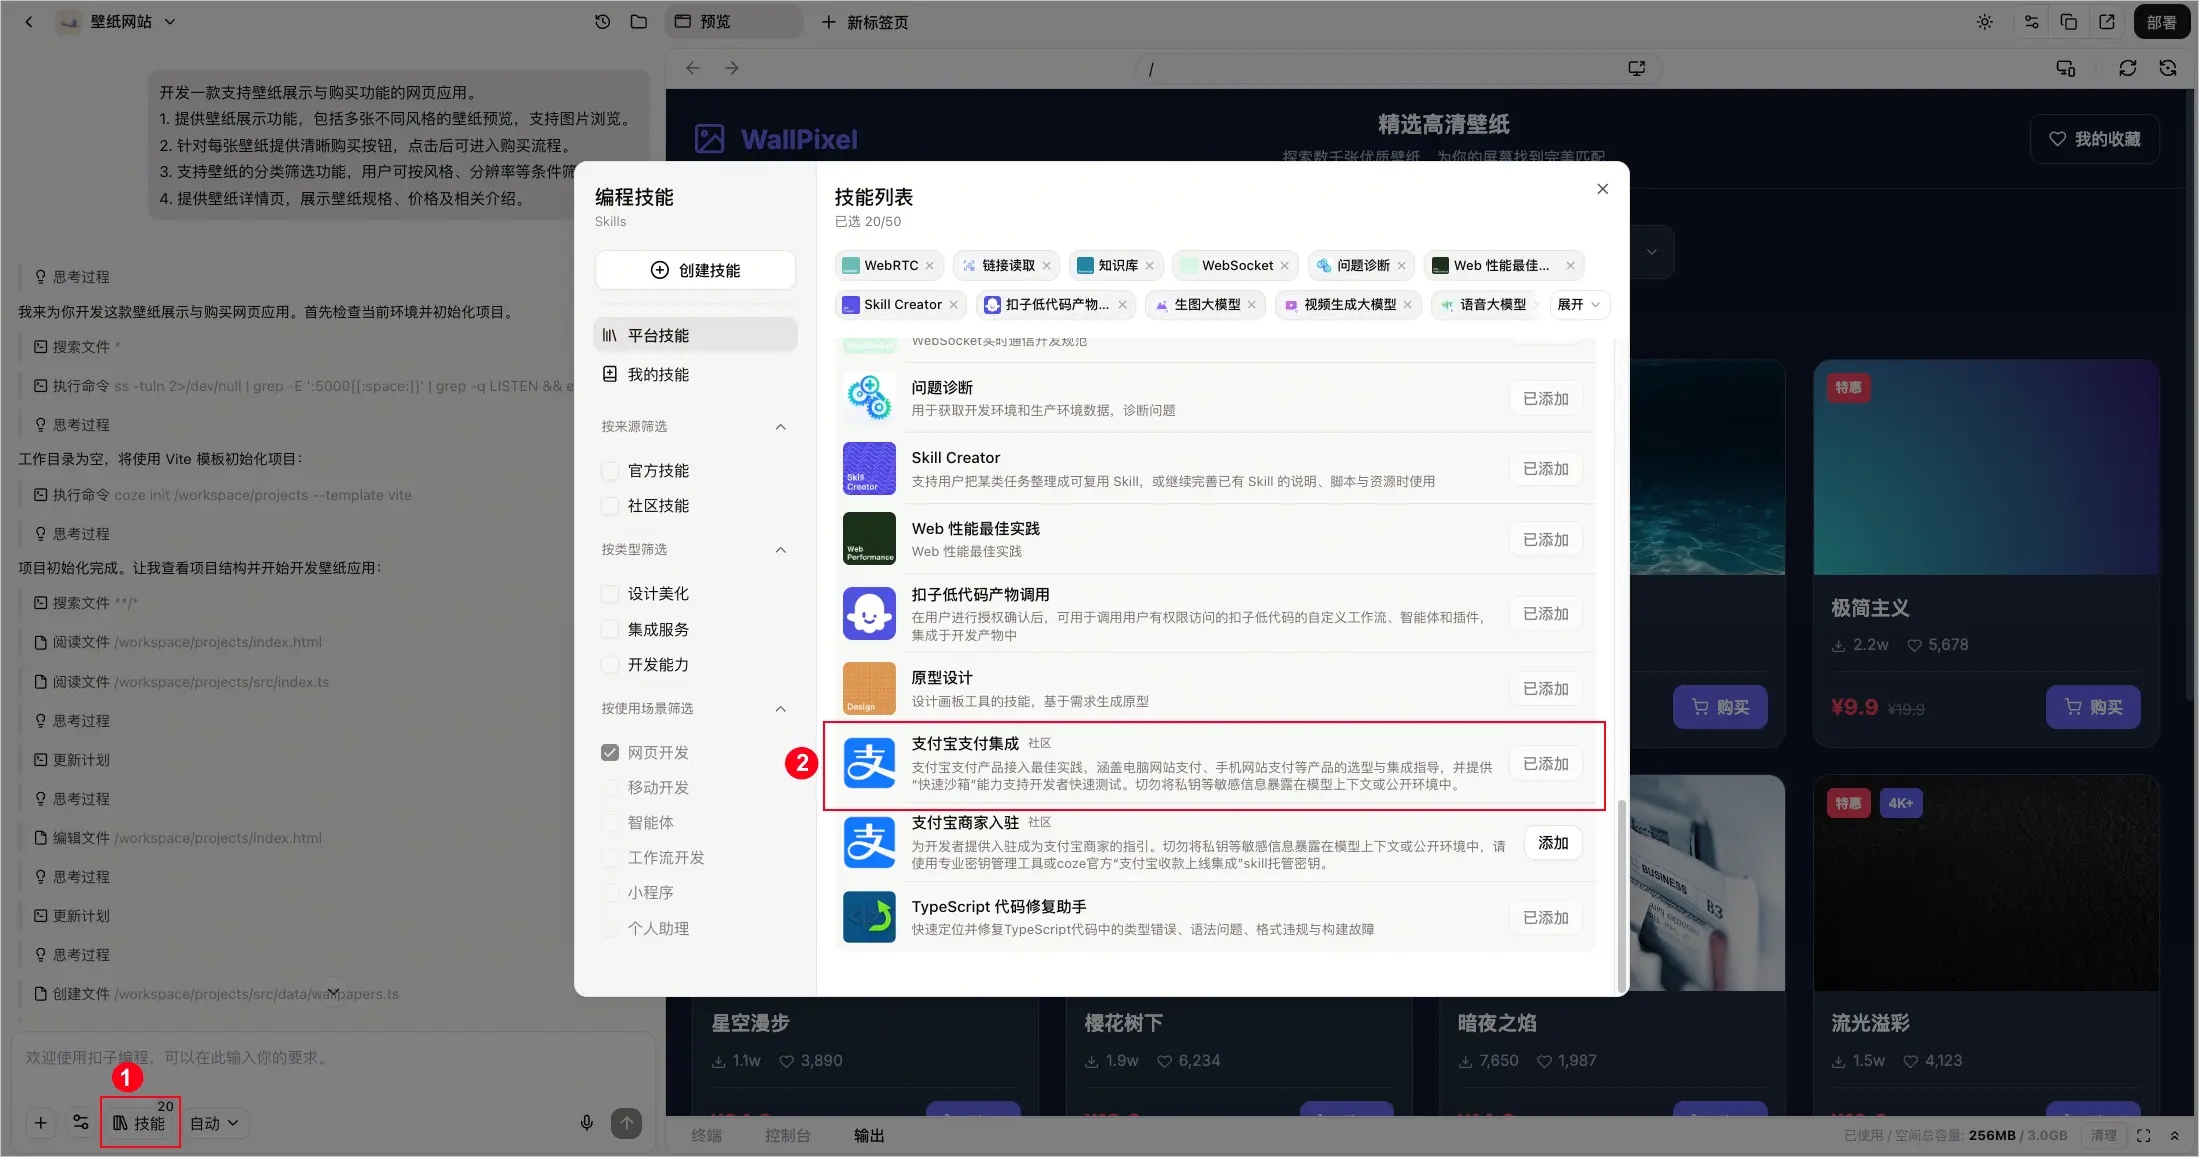Switch to the 预览 tab
2199x1157 pixels.
pyautogui.click(x=734, y=22)
